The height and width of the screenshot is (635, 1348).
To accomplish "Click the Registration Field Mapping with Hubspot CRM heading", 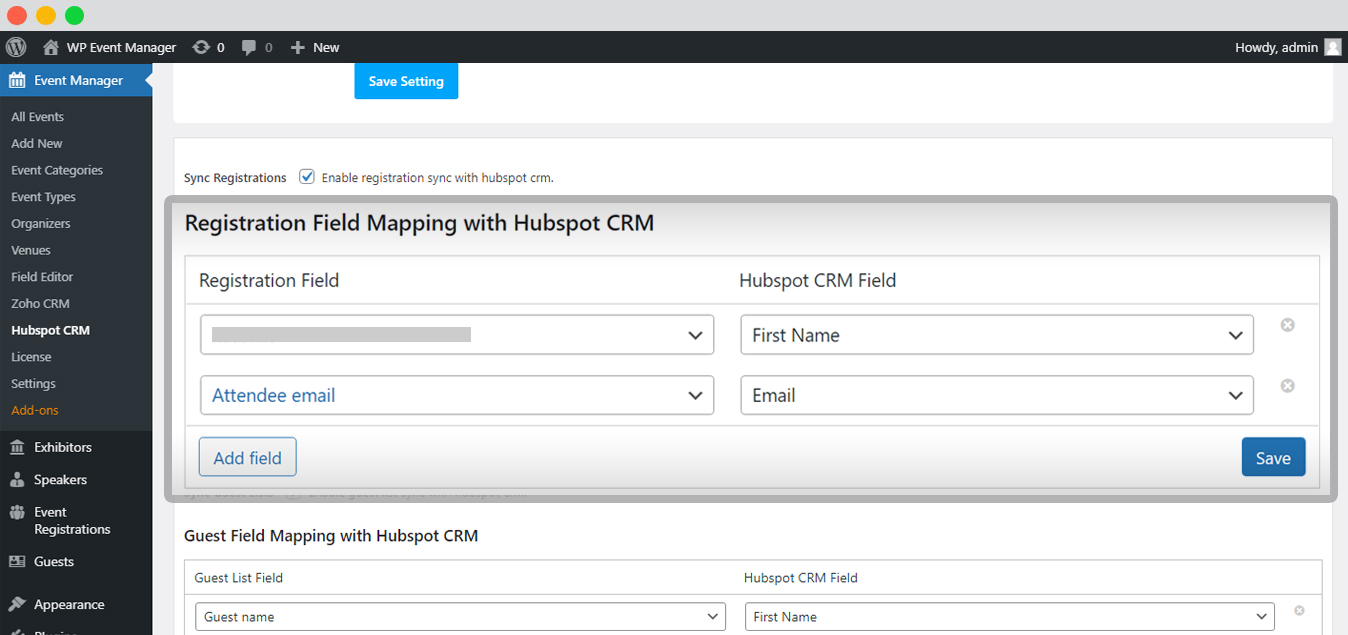I will coord(420,223).
